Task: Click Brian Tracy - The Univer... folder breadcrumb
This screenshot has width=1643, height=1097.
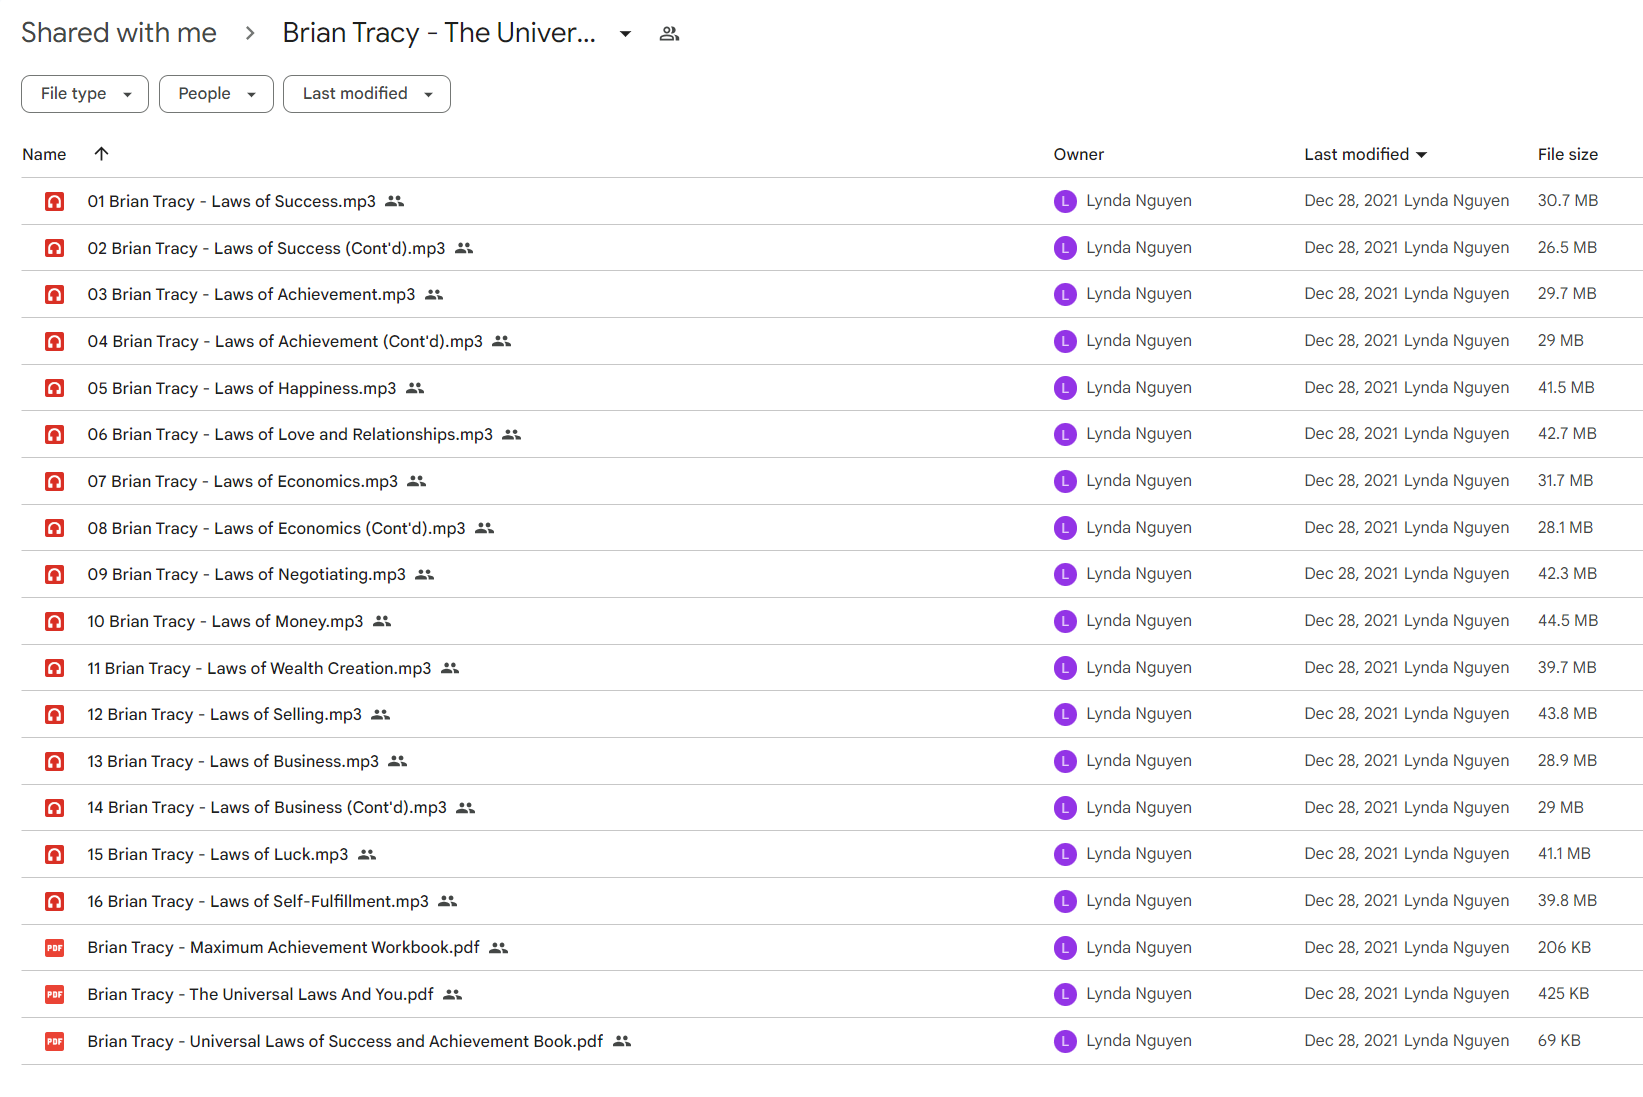Action: click(x=439, y=33)
